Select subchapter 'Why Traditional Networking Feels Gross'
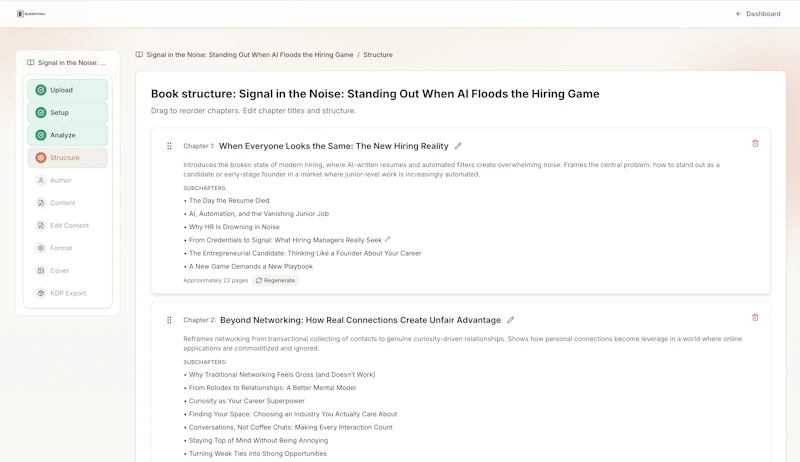 click(x=282, y=374)
